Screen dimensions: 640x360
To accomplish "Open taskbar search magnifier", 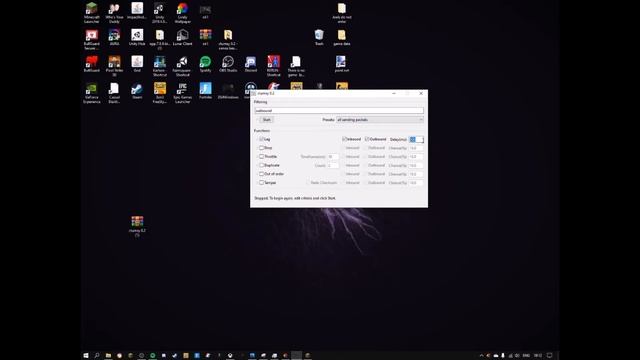I will coord(97,356).
